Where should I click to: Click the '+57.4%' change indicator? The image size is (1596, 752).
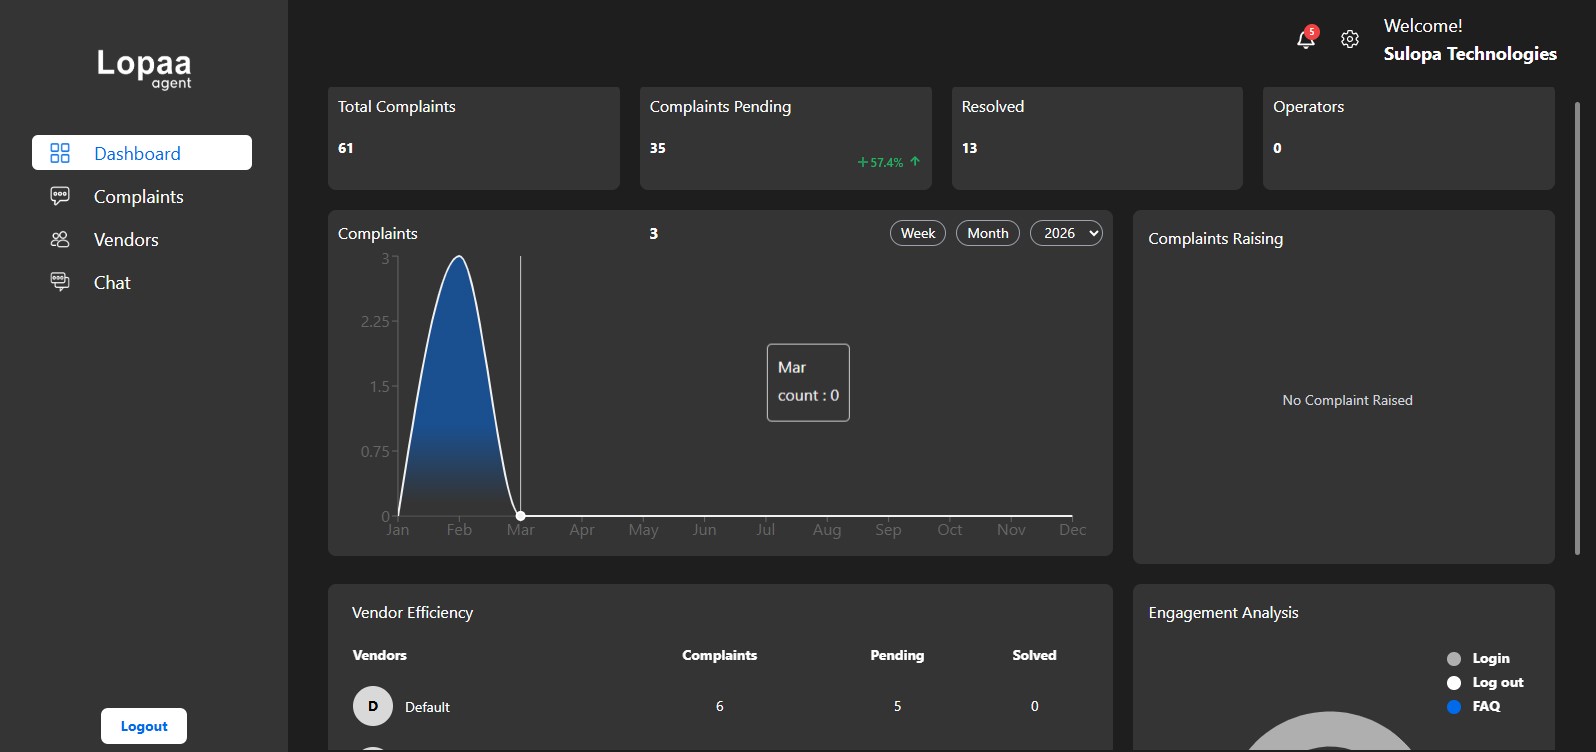(880, 162)
